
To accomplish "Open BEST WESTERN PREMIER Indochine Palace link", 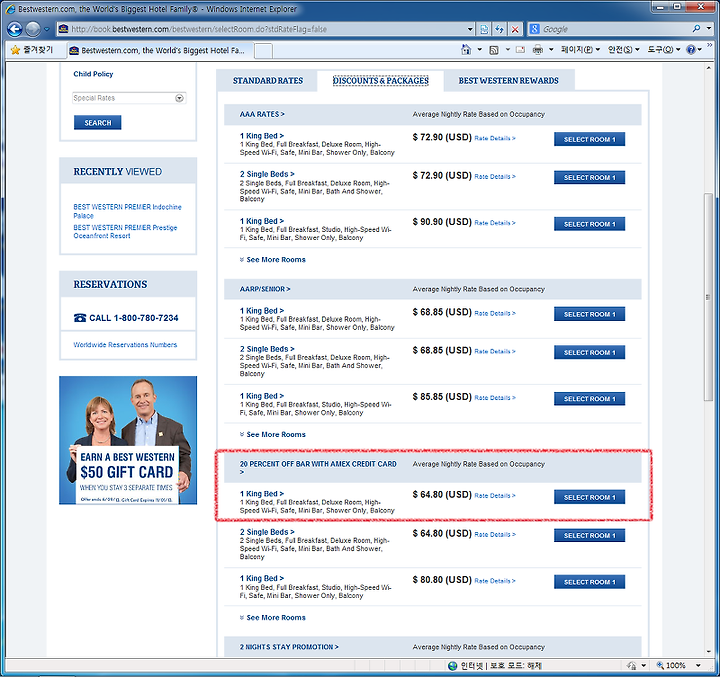I will pyautogui.click(x=127, y=211).
